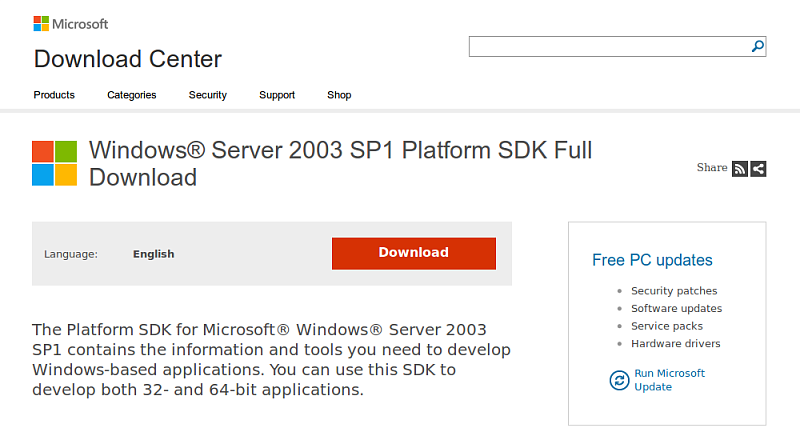
Task: Click the Share label text
Action: tap(712, 168)
